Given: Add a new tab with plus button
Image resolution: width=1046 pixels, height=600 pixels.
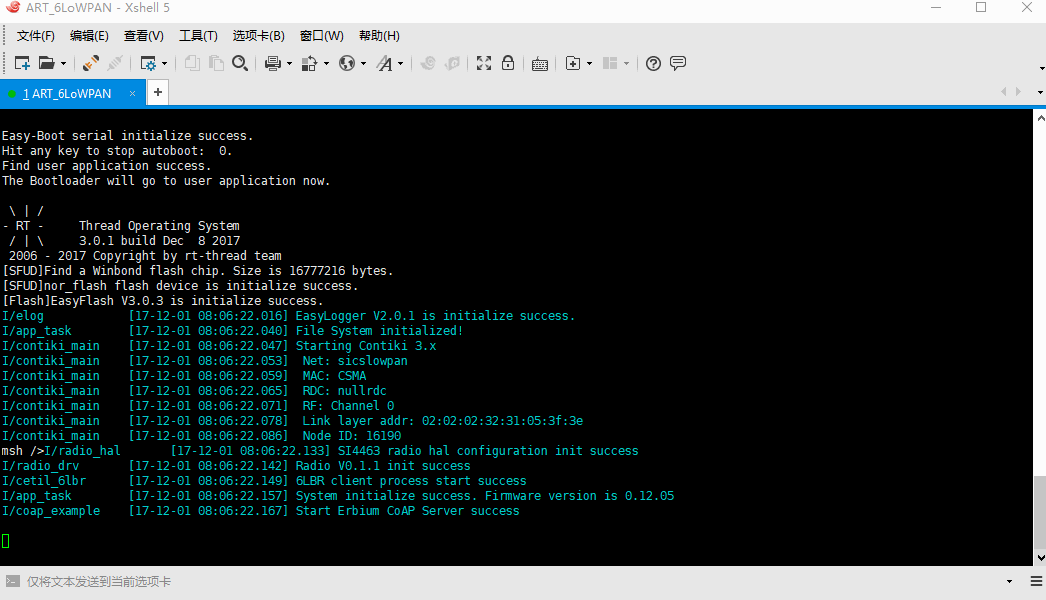Looking at the screenshot, I should coord(158,92).
